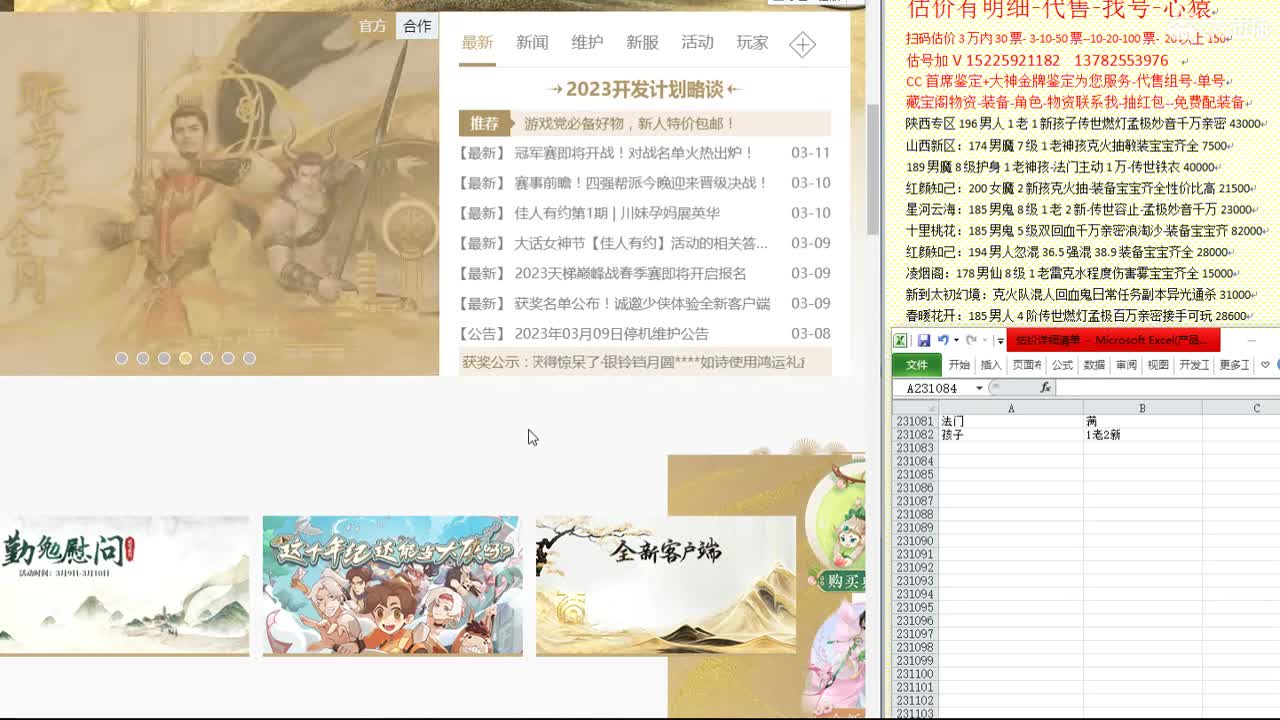This screenshot has width=1280, height=720.
Task: Select the 活动 news tab
Action: point(697,42)
